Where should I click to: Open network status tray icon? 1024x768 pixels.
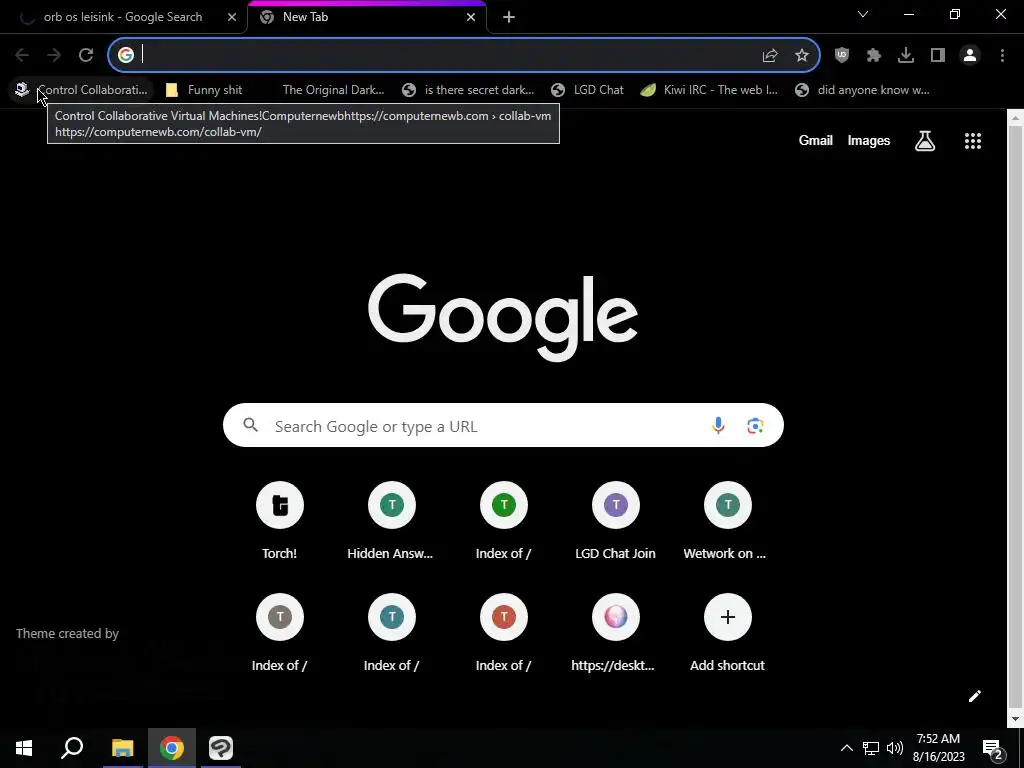(x=871, y=748)
